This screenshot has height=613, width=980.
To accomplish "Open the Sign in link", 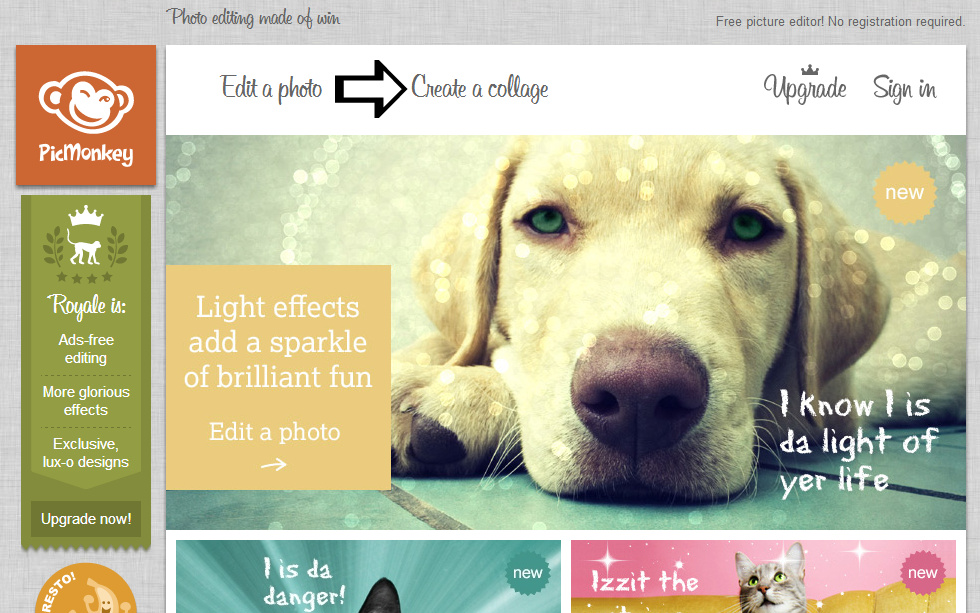I will click(904, 88).
